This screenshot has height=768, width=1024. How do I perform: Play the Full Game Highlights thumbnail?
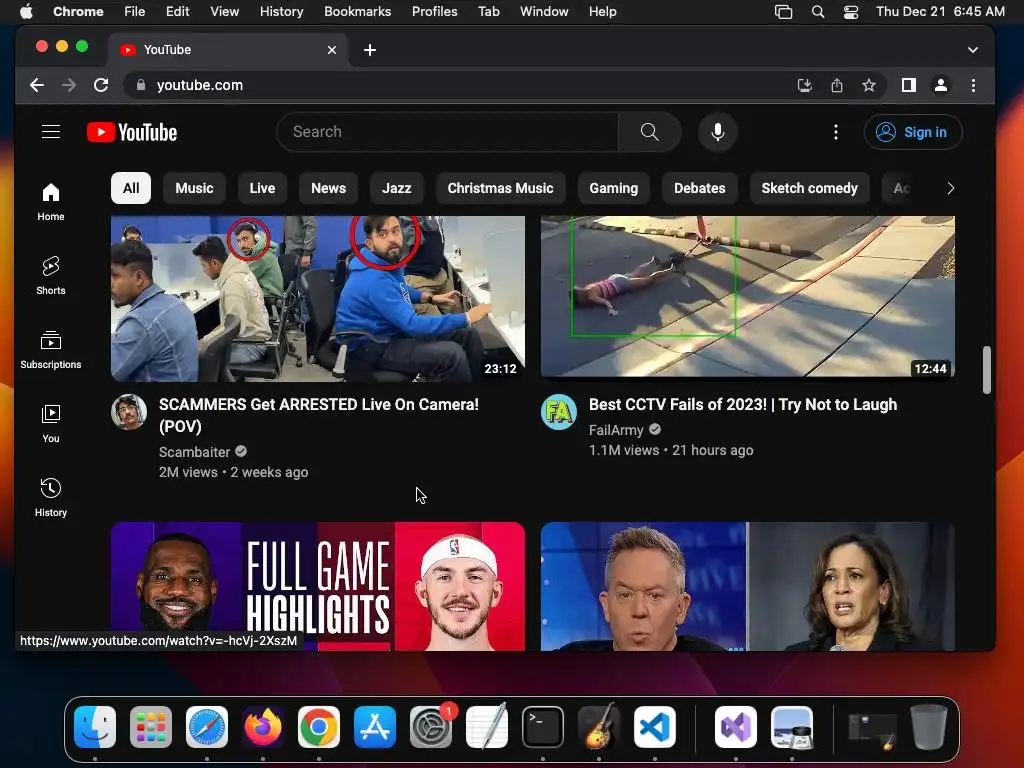pyautogui.click(x=317, y=586)
